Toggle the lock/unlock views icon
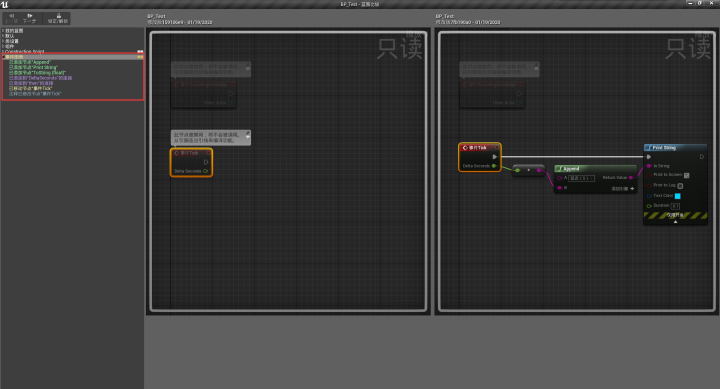Viewport: 720px width, 389px height. point(58,18)
